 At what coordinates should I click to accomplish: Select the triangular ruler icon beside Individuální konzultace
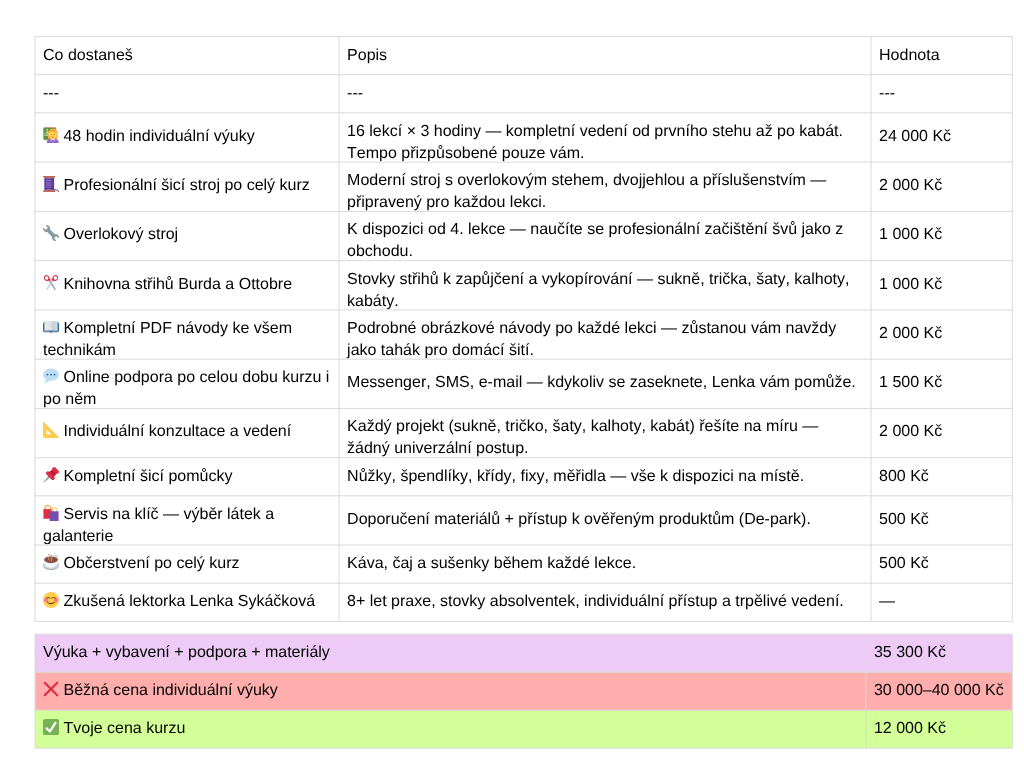[x=51, y=431]
